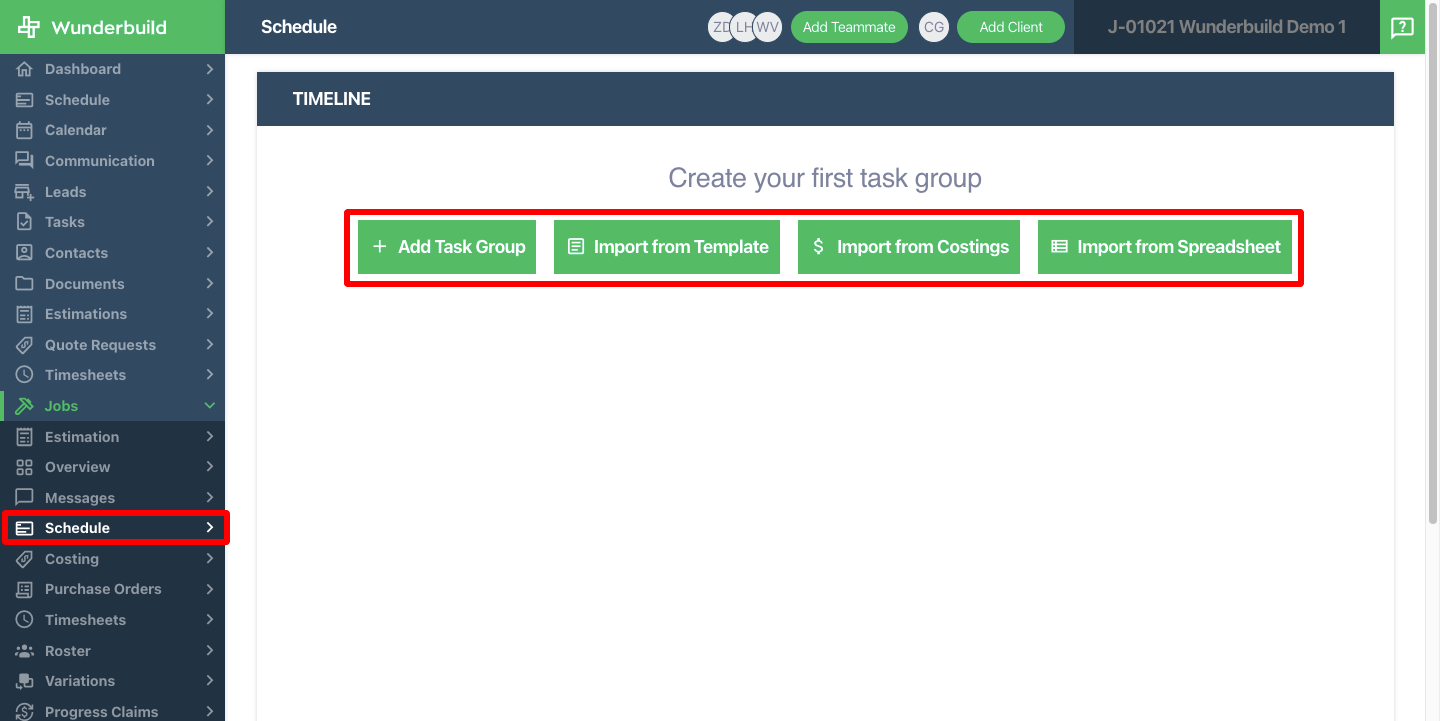Click the WV teammate avatar

[767, 27]
